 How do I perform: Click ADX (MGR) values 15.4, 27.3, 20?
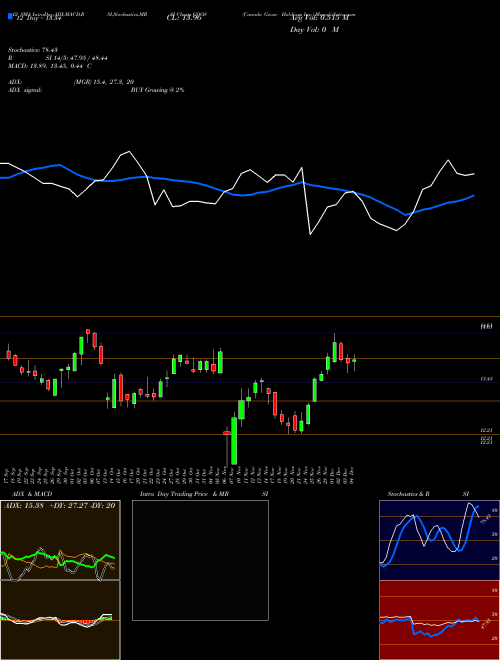click(104, 82)
